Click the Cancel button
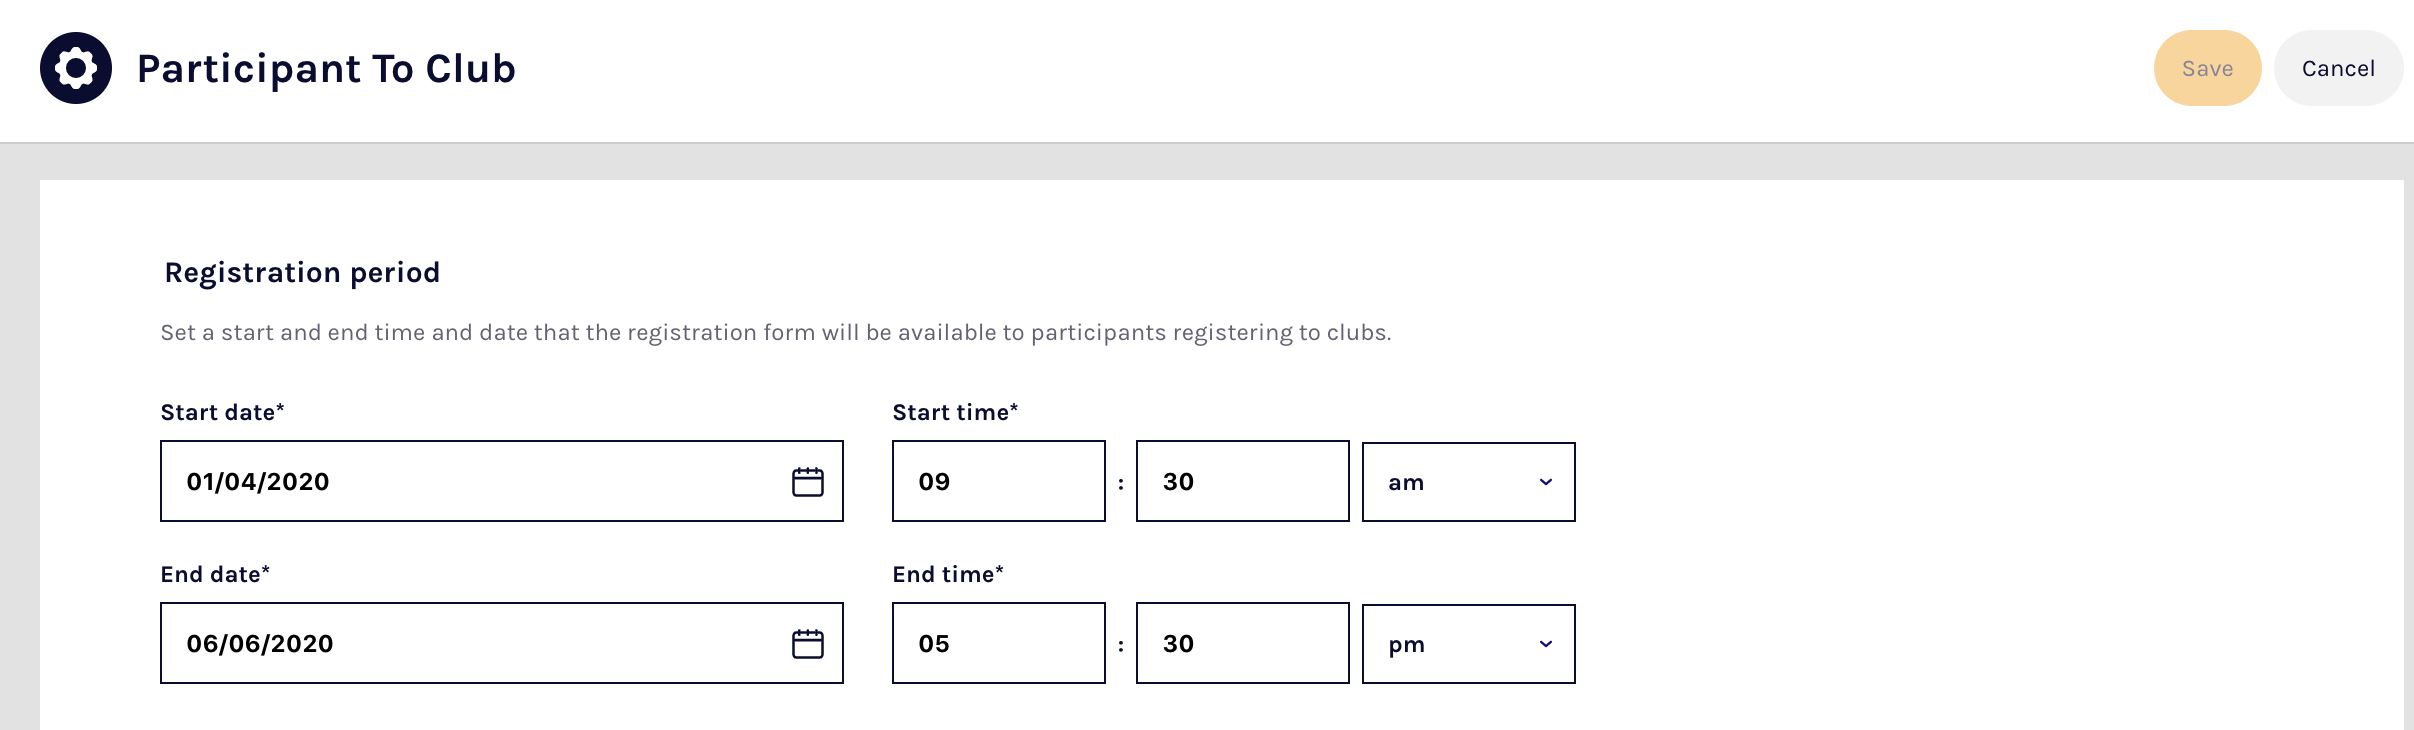The height and width of the screenshot is (730, 2414). click(2338, 68)
